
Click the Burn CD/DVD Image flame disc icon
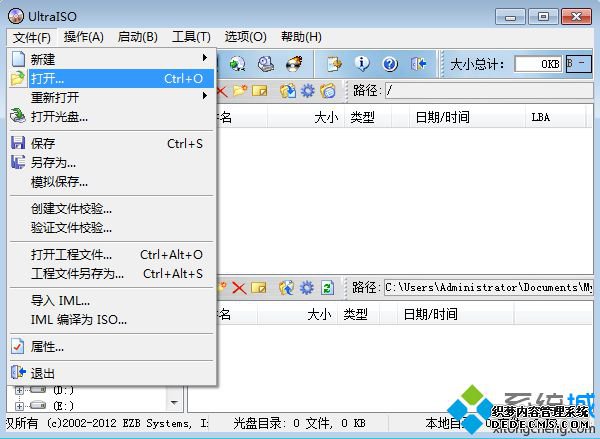294,64
